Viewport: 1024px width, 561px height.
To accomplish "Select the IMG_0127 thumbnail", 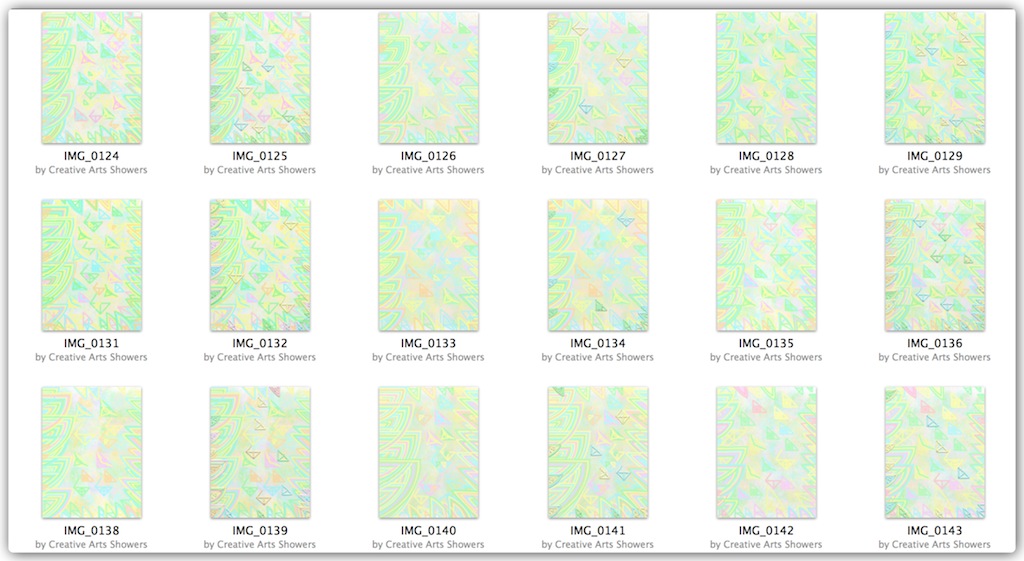I will pos(598,78).
